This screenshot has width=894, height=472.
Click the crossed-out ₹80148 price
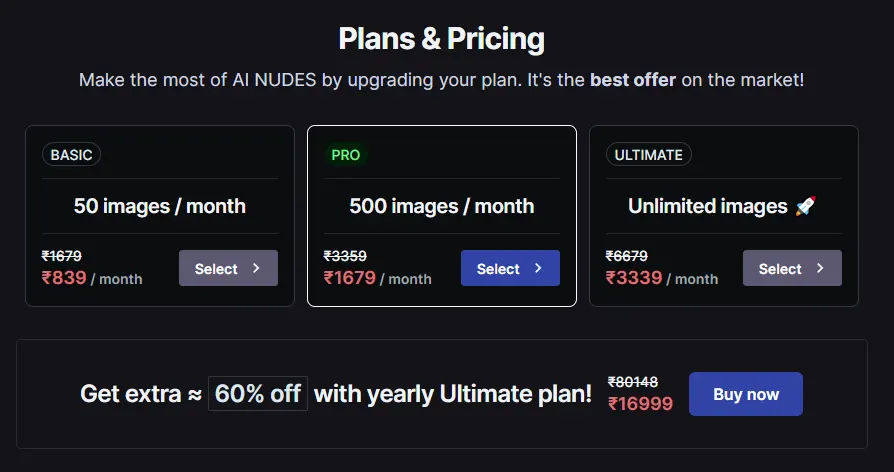click(x=633, y=382)
